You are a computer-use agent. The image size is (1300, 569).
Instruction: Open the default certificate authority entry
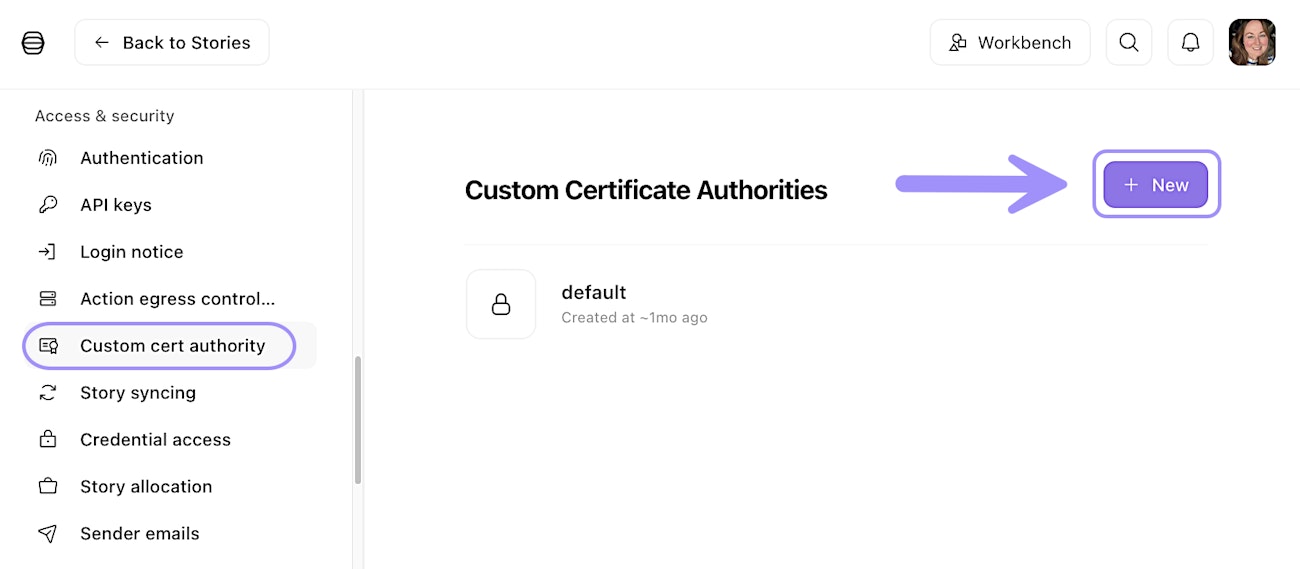click(594, 303)
